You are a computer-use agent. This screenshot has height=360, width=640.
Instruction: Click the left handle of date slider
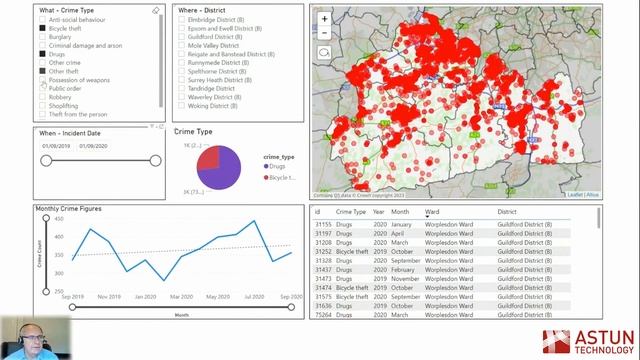coord(46,161)
